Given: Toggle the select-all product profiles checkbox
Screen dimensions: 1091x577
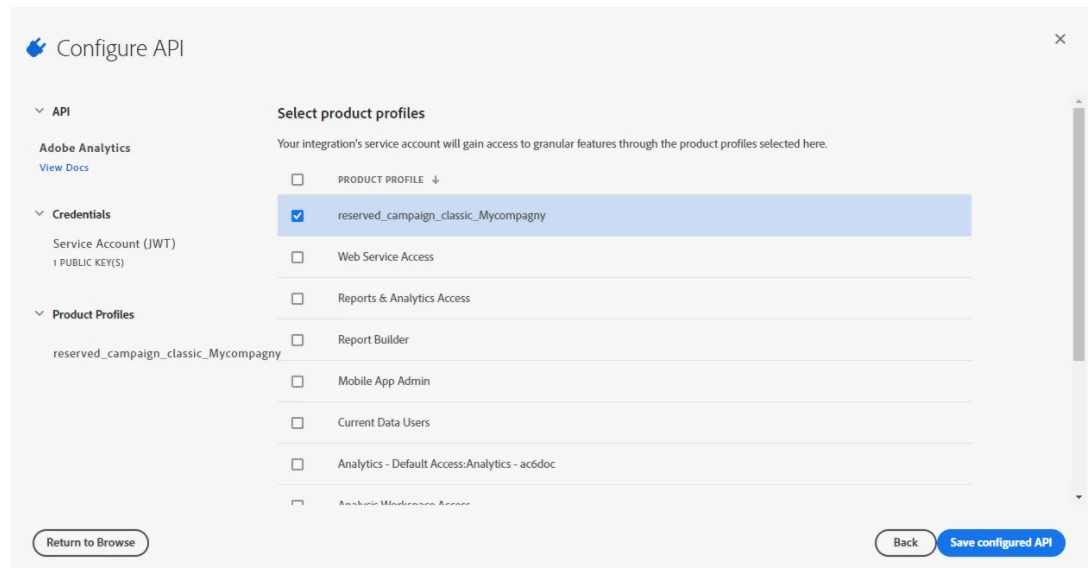Looking at the screenshot, I should pyautogui.click(x=297, y=180).
